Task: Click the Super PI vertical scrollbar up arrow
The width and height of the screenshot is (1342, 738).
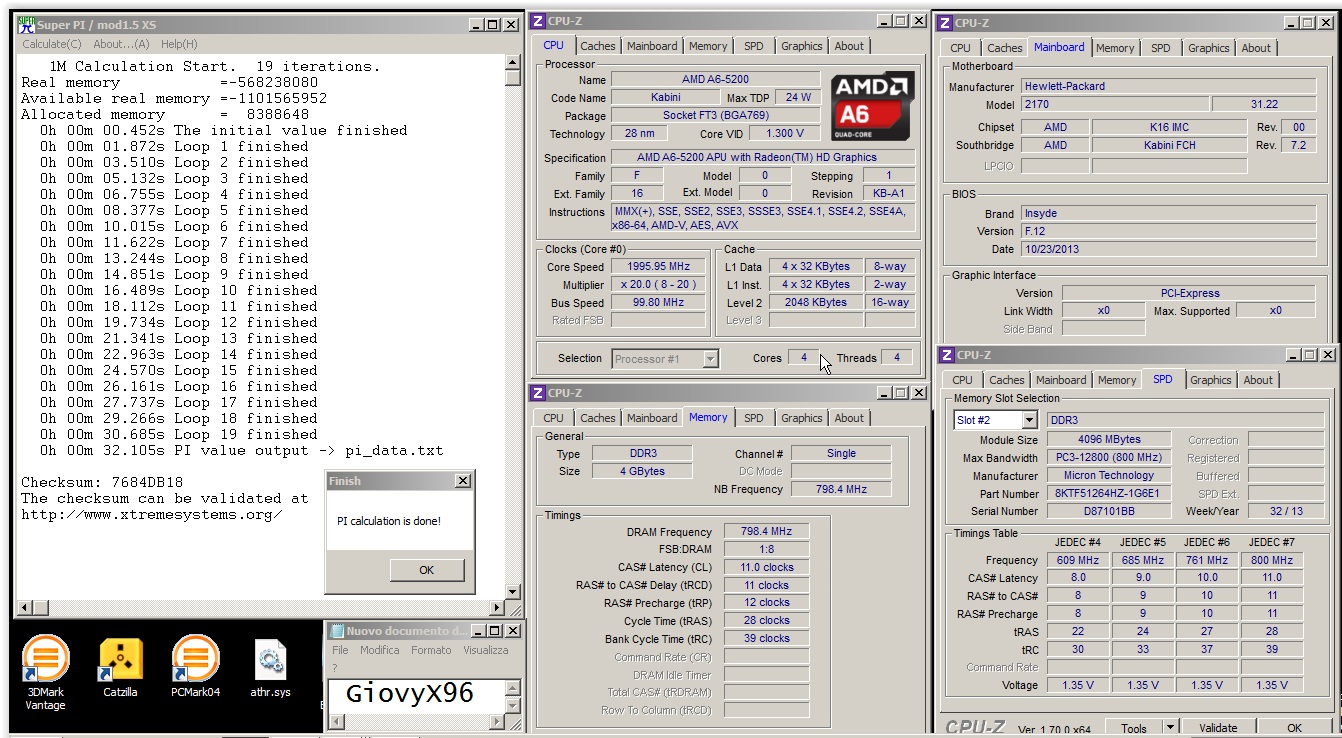Action: (513, 61)
